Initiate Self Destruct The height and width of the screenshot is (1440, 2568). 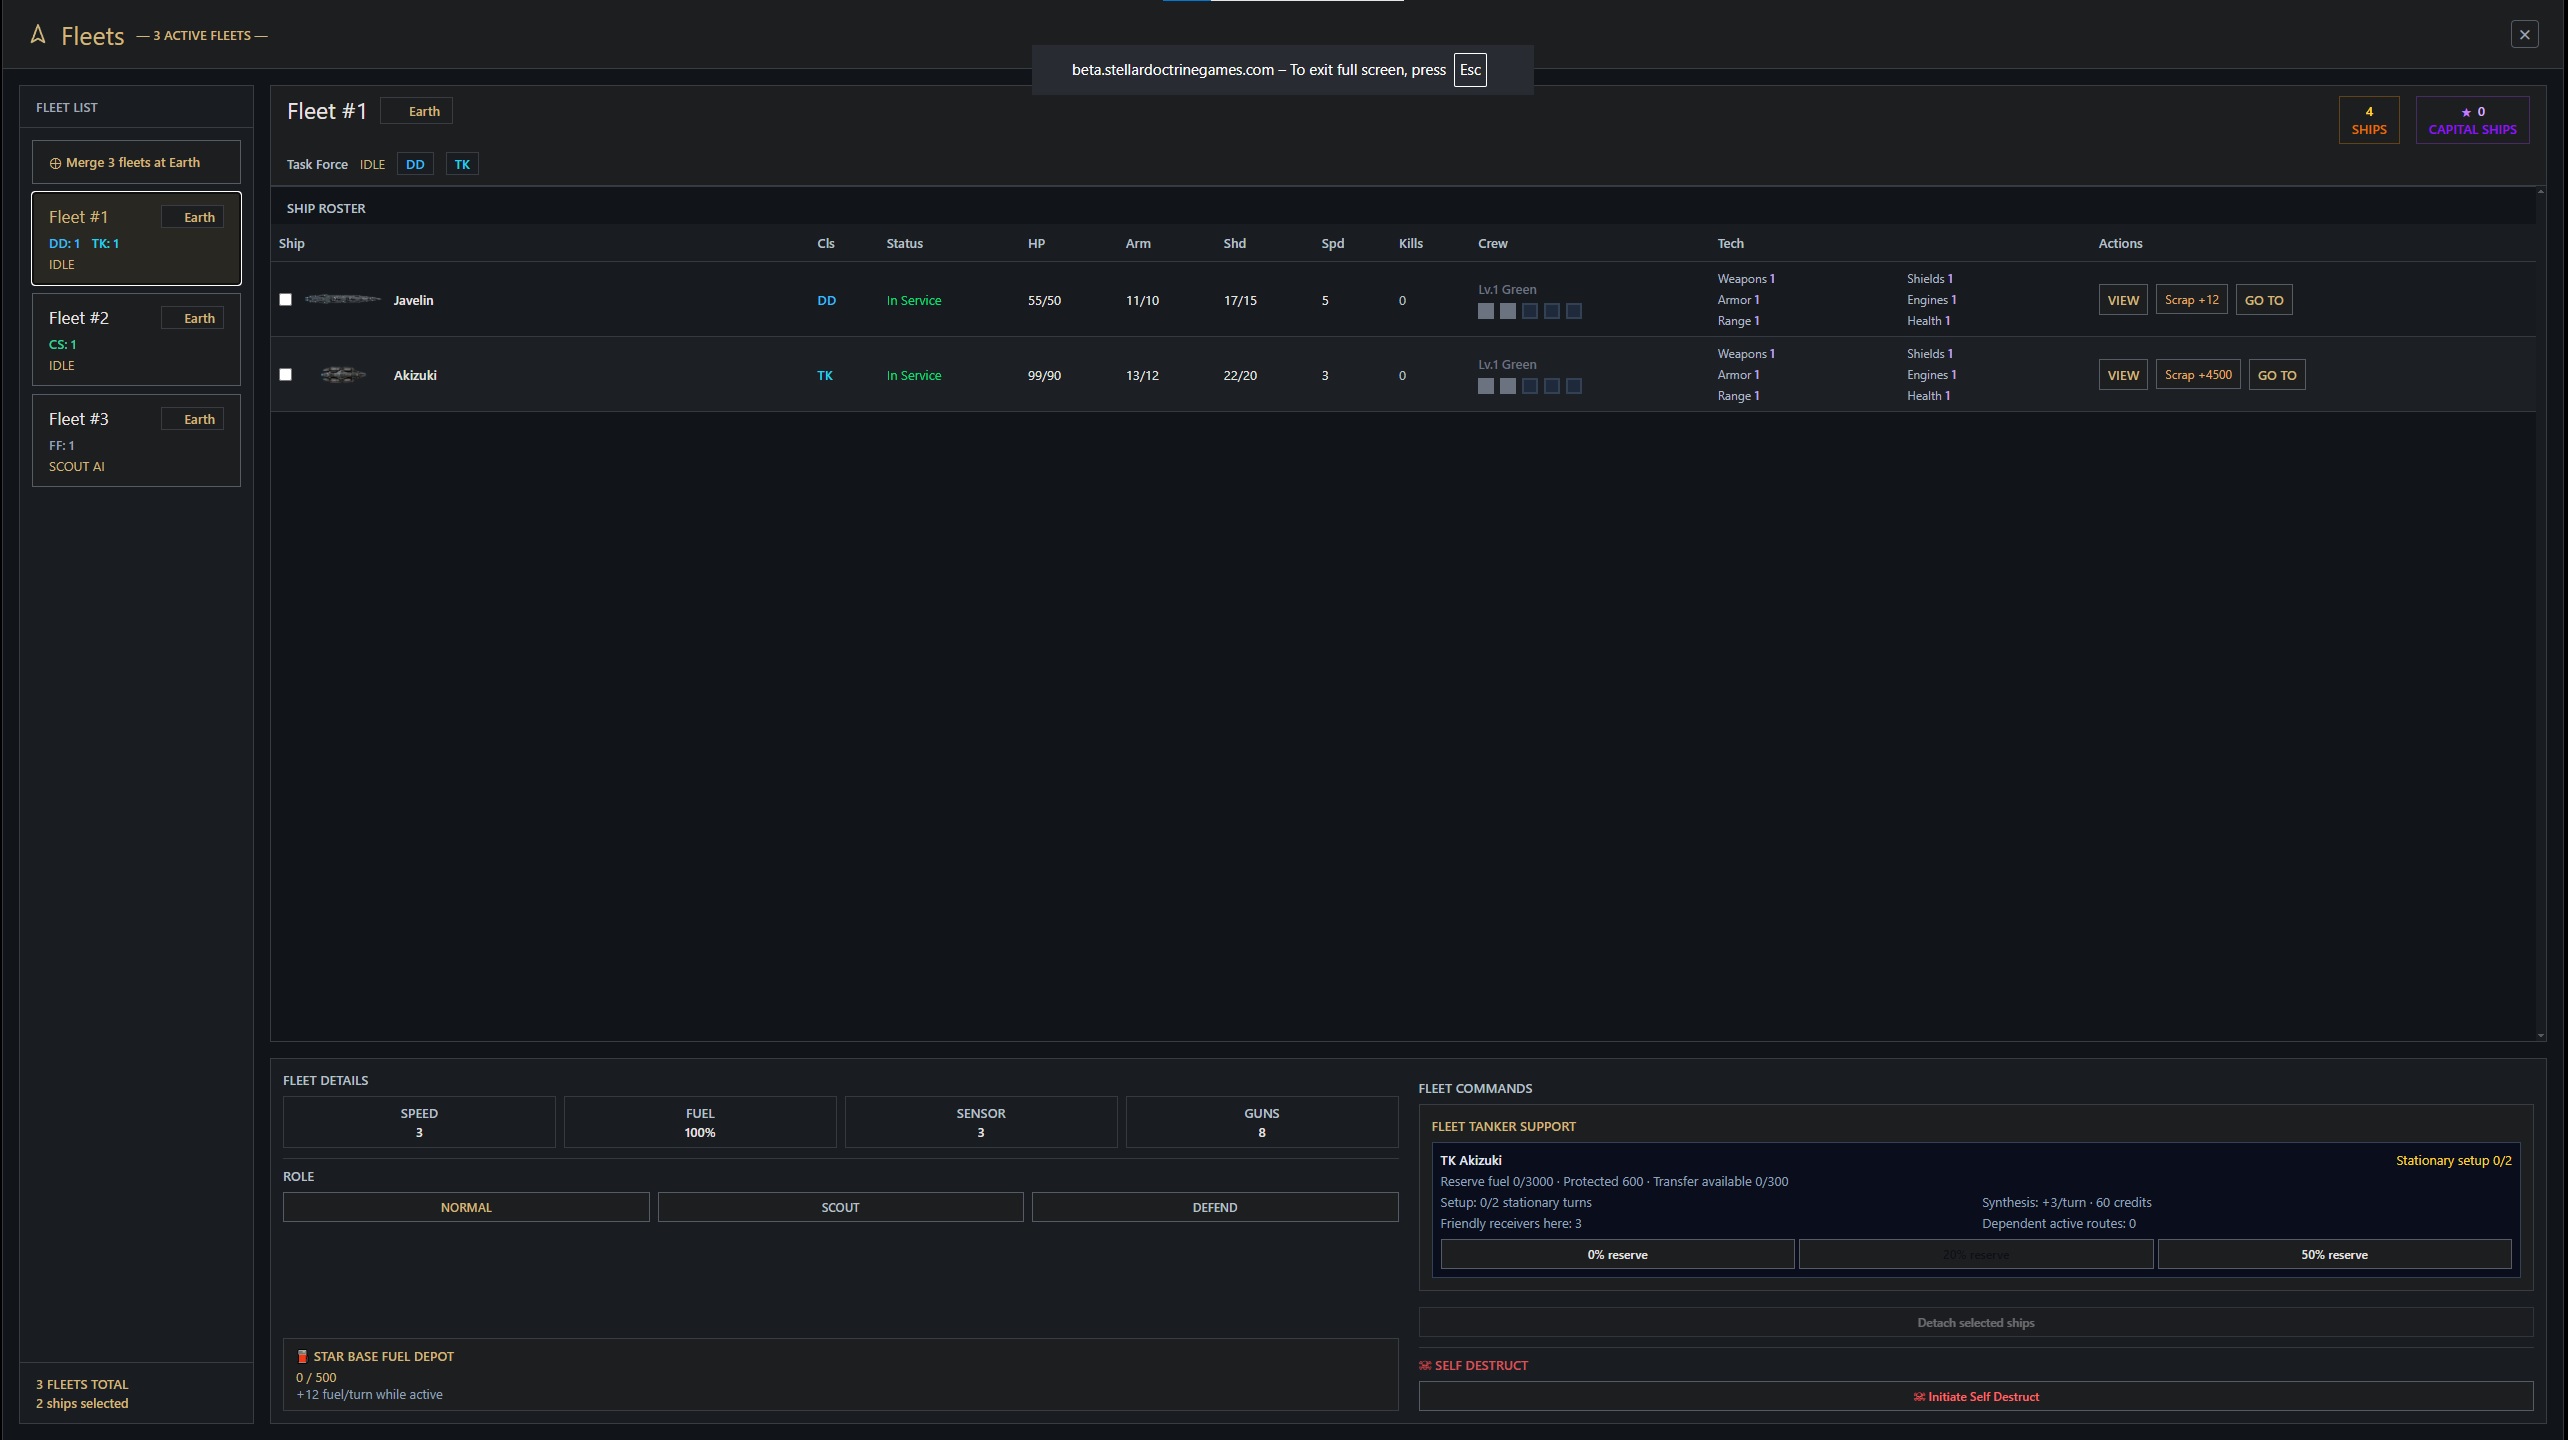tap(1975, 1396)
